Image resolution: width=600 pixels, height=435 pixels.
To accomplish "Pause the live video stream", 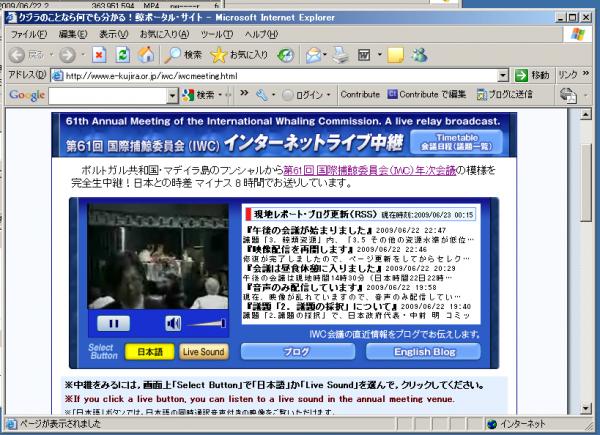I will [114, 324].
